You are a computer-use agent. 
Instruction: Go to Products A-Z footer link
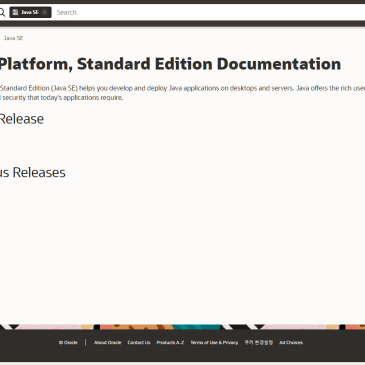pyautogui.click(x=170, y=342)
